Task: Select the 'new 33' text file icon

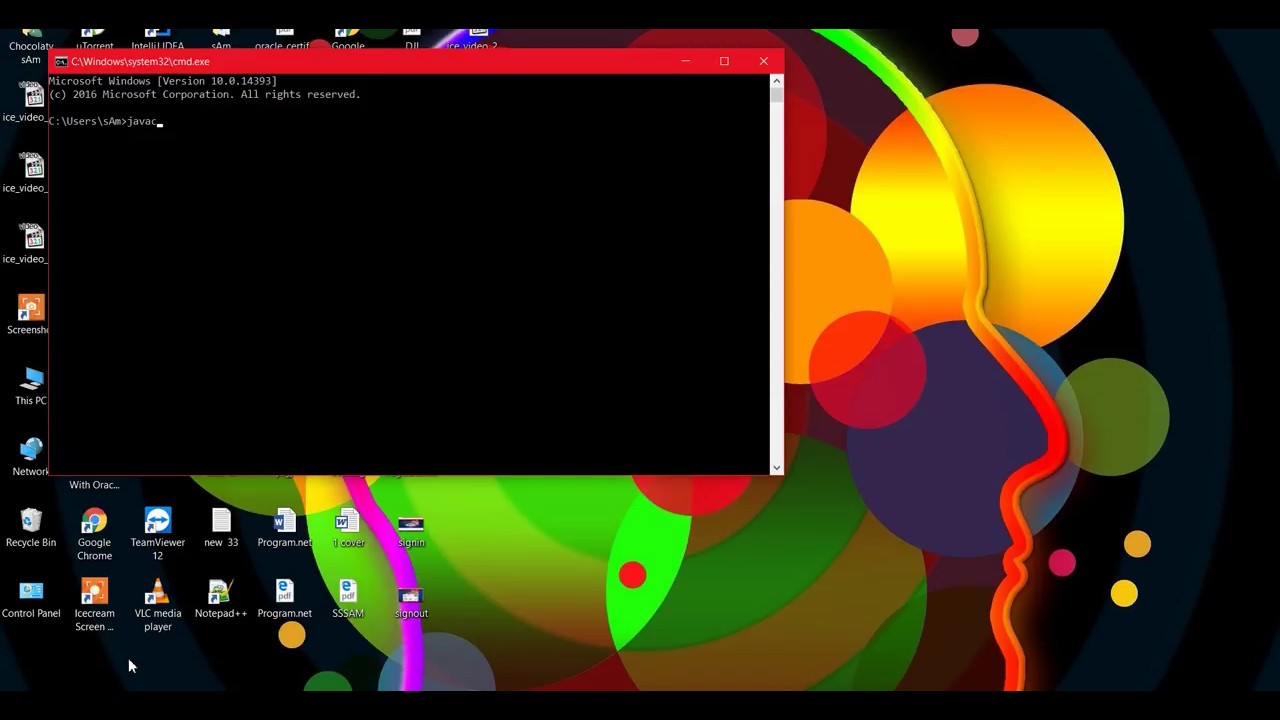Action: click(x=221, y=528)
